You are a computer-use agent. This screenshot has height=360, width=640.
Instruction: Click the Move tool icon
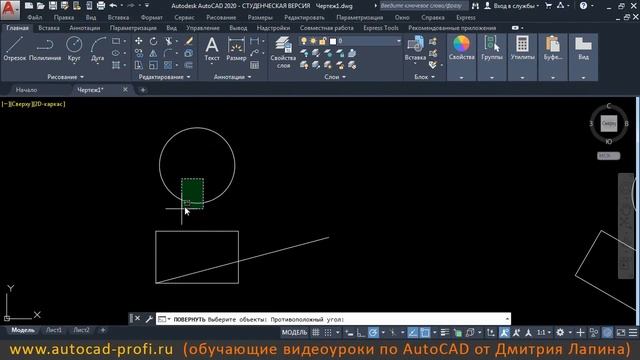point(139,41)
